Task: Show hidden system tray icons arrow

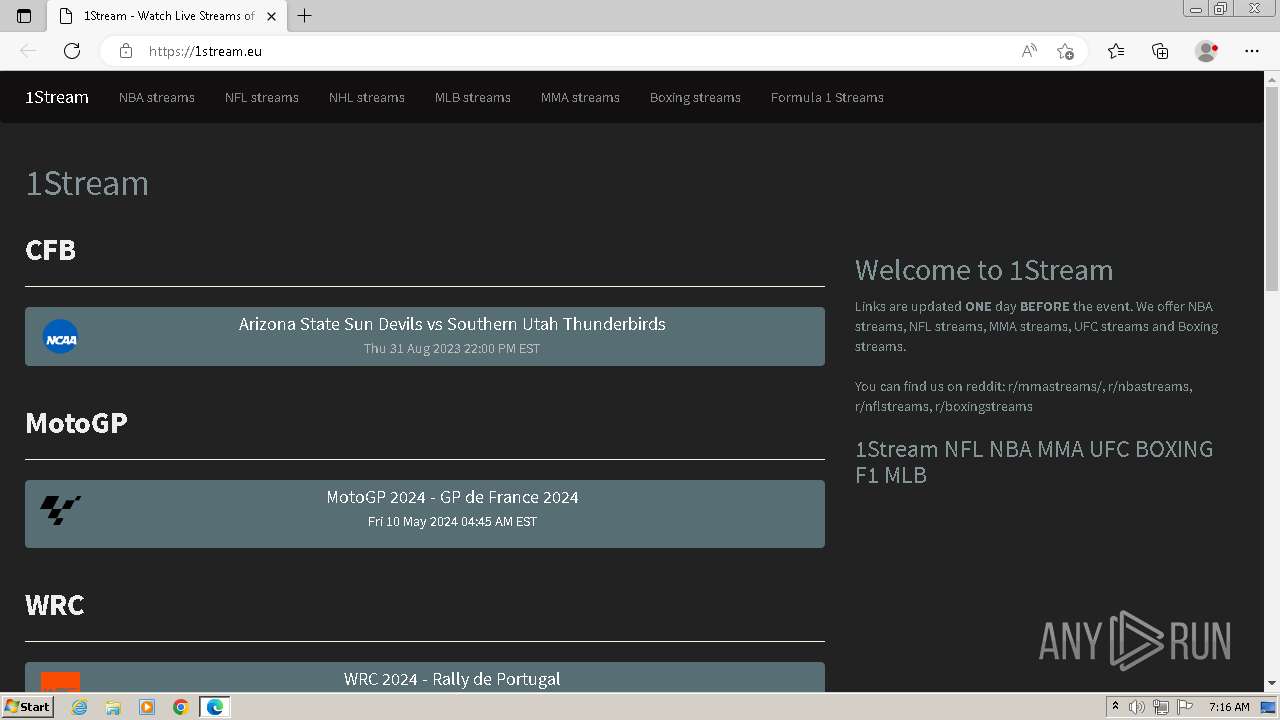Action: coord(1115,707)
